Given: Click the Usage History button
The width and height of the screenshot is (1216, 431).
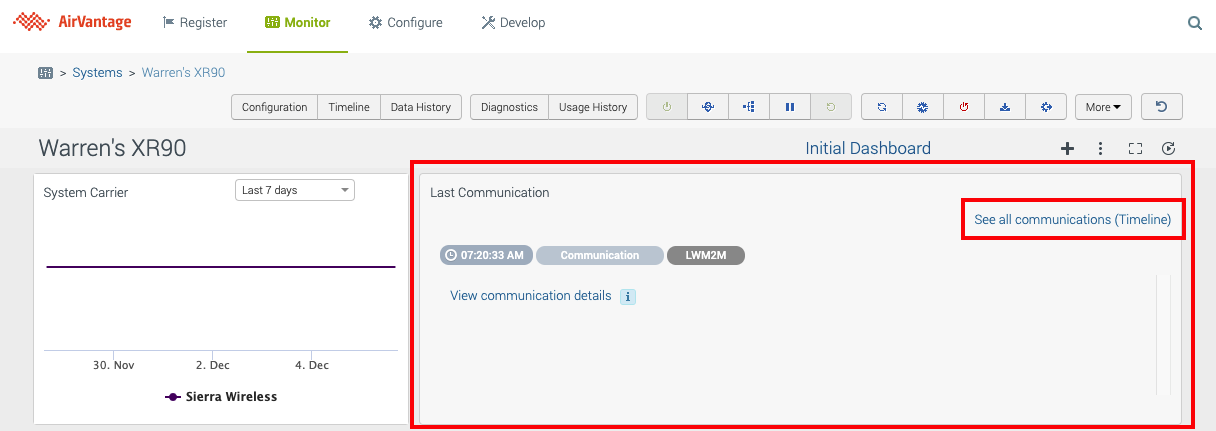Looking at the screenshot, I should point(593,107).
